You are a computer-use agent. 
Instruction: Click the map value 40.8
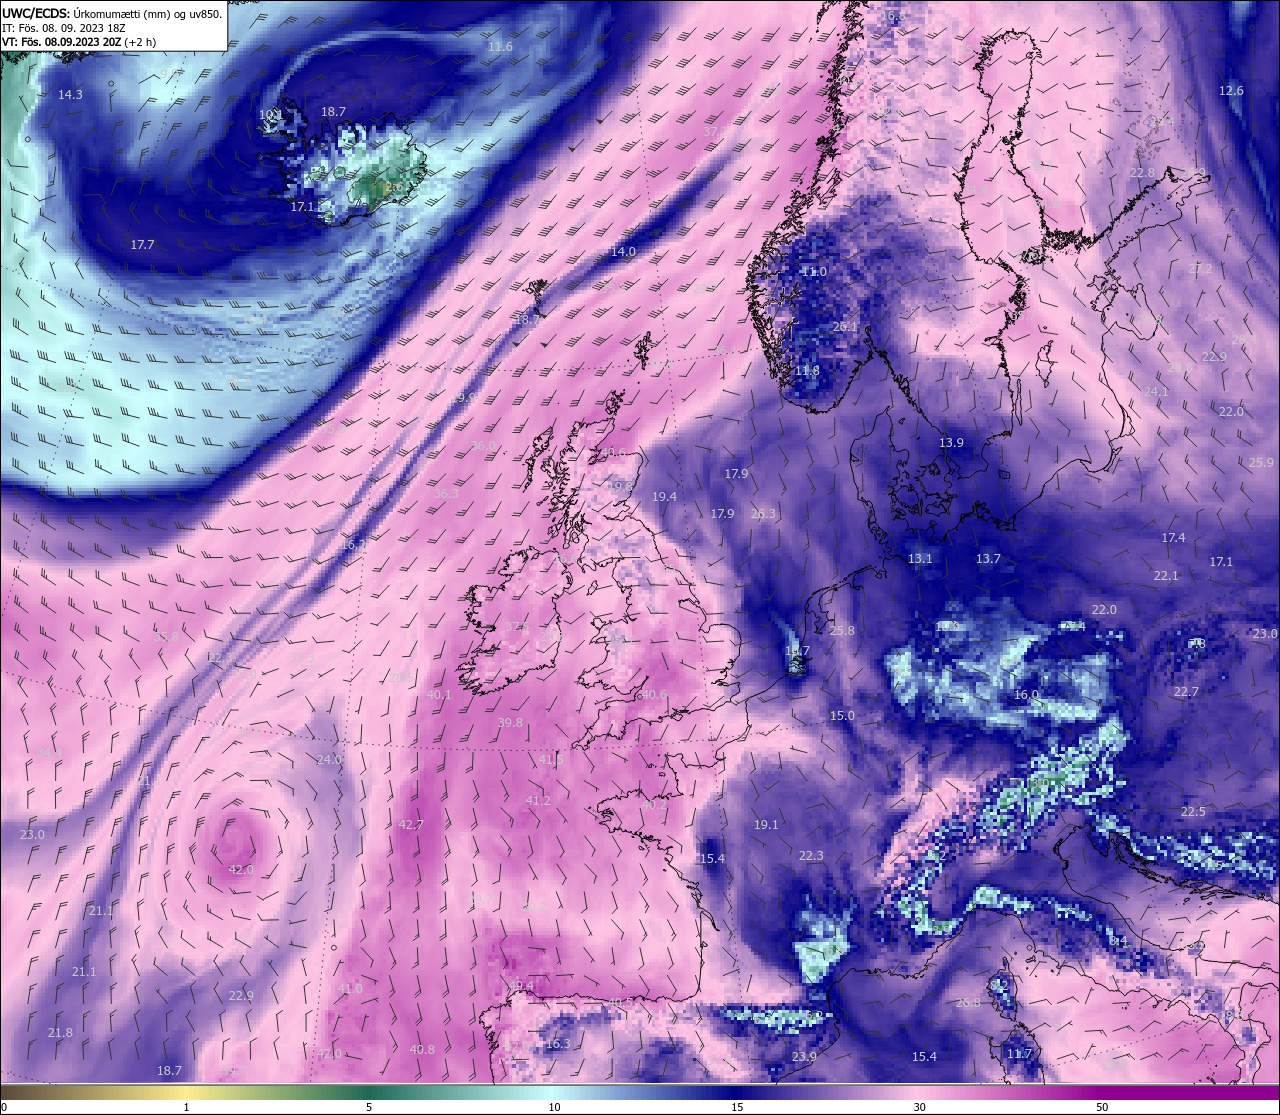click(422, 1050)
